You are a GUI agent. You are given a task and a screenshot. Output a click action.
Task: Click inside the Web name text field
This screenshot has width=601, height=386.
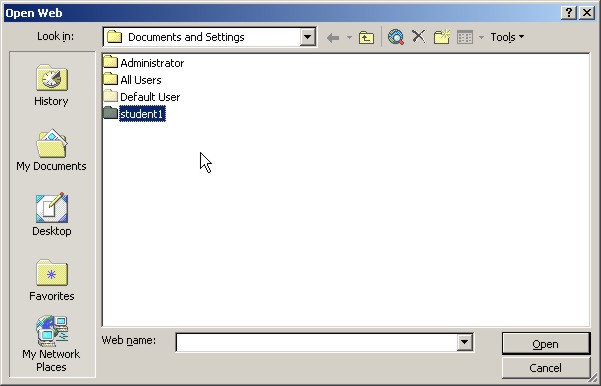317,342
